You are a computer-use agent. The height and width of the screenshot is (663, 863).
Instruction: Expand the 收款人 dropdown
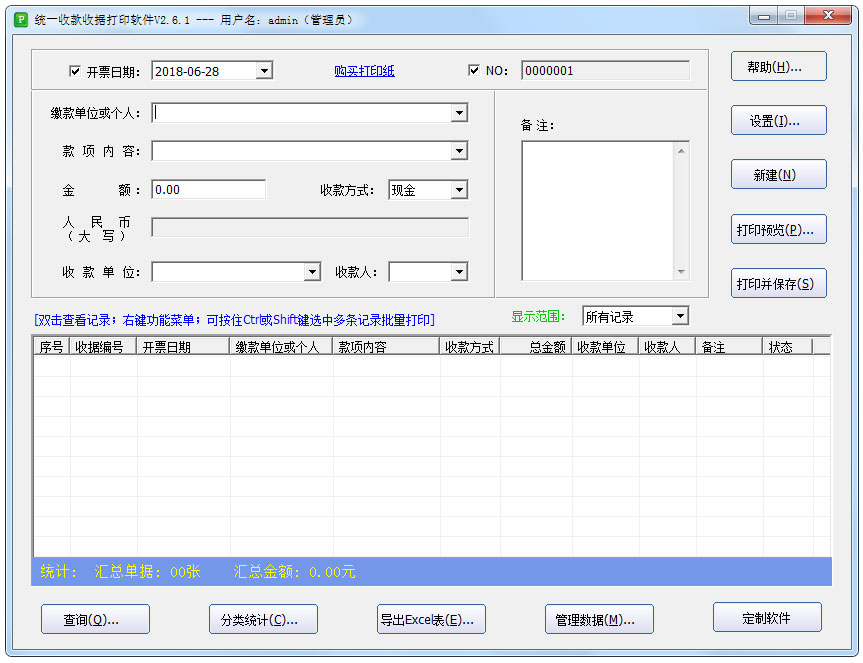(459, 272)
